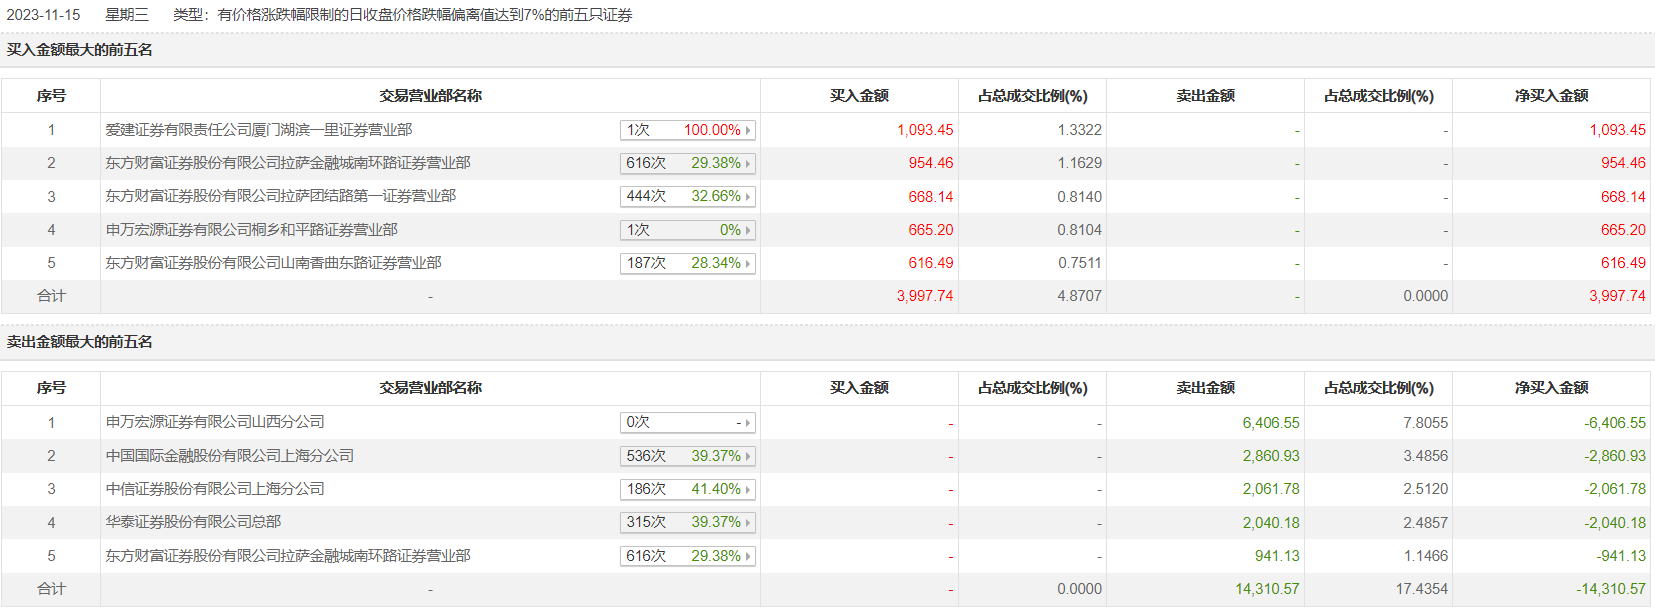
Task: Open 东方财富拉萨团结路第一证券营业部 link
Action: click(281, 196)
